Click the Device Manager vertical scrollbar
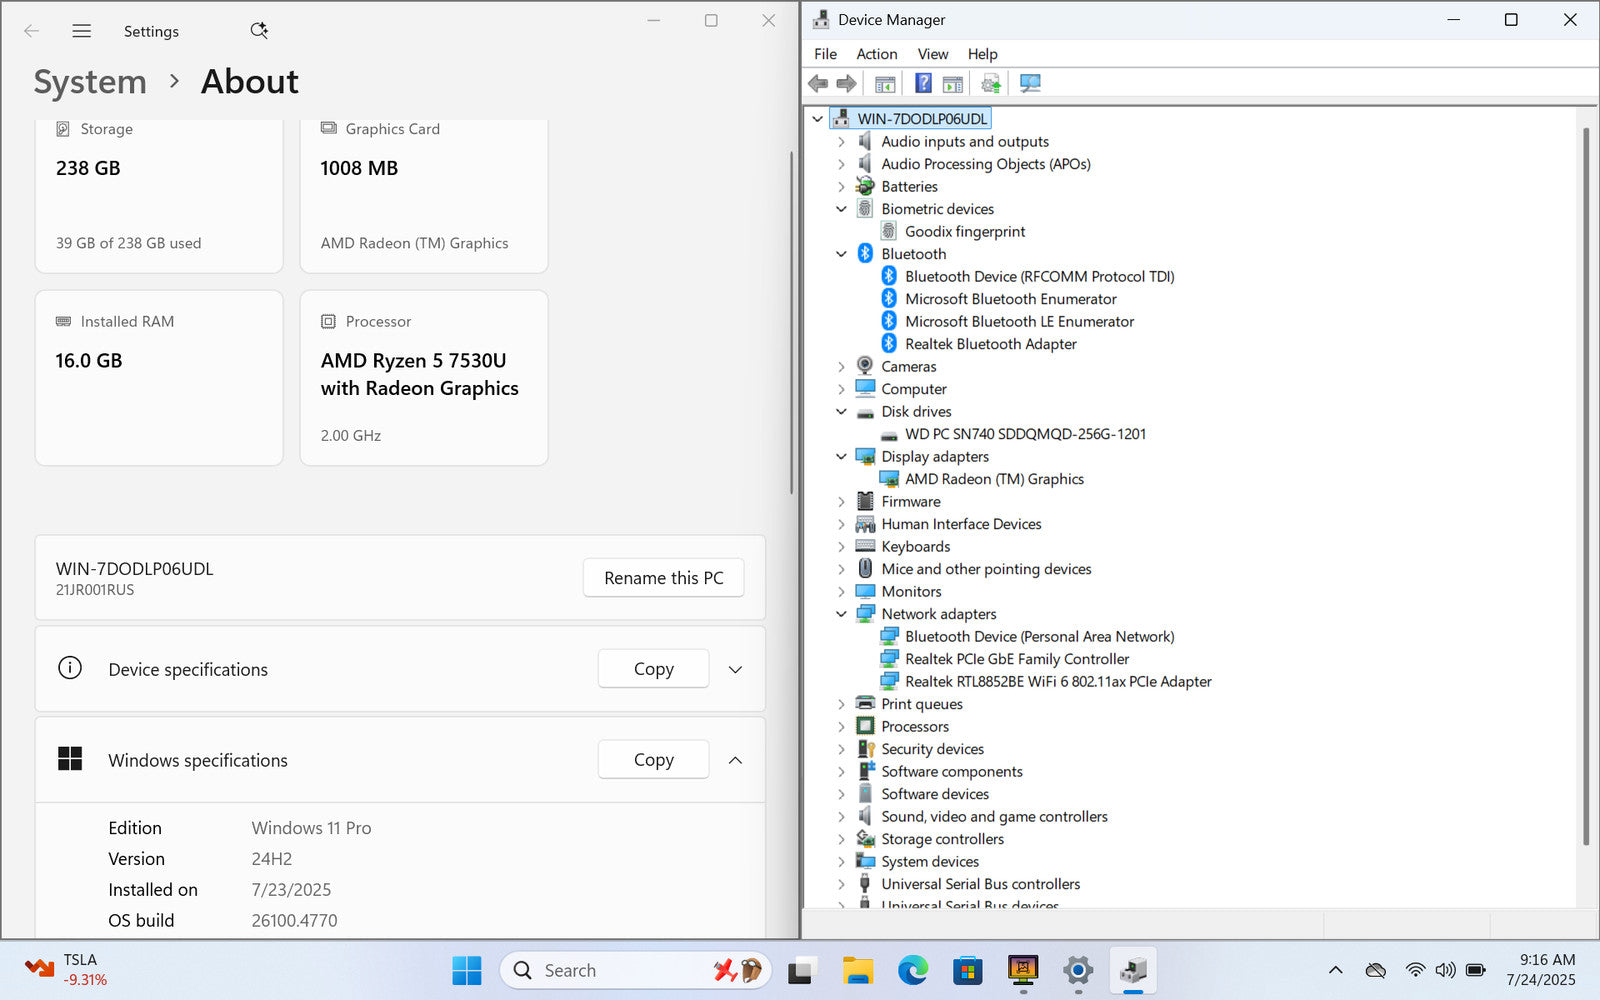This screenshot has width=1600, height=1000. click(x=1585, y=480)
